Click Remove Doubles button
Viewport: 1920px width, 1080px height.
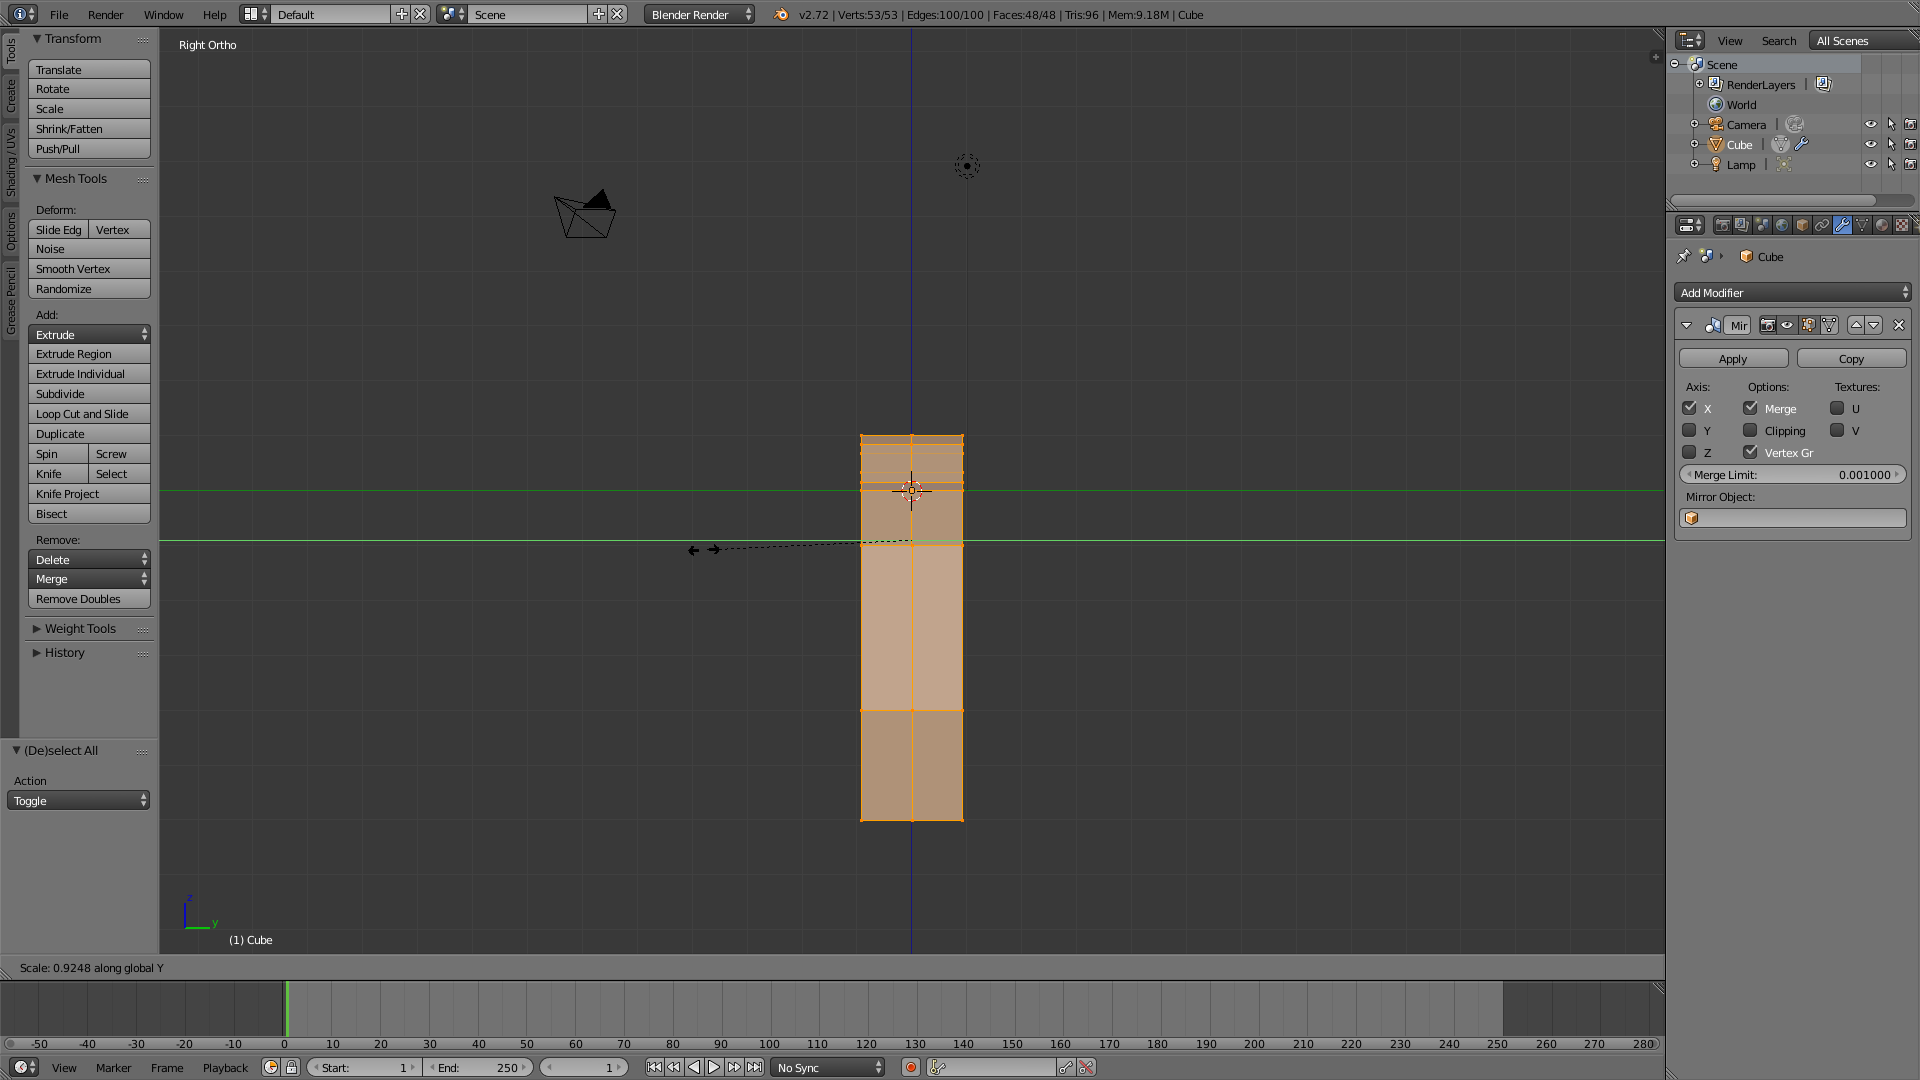(x=89, y=599)
